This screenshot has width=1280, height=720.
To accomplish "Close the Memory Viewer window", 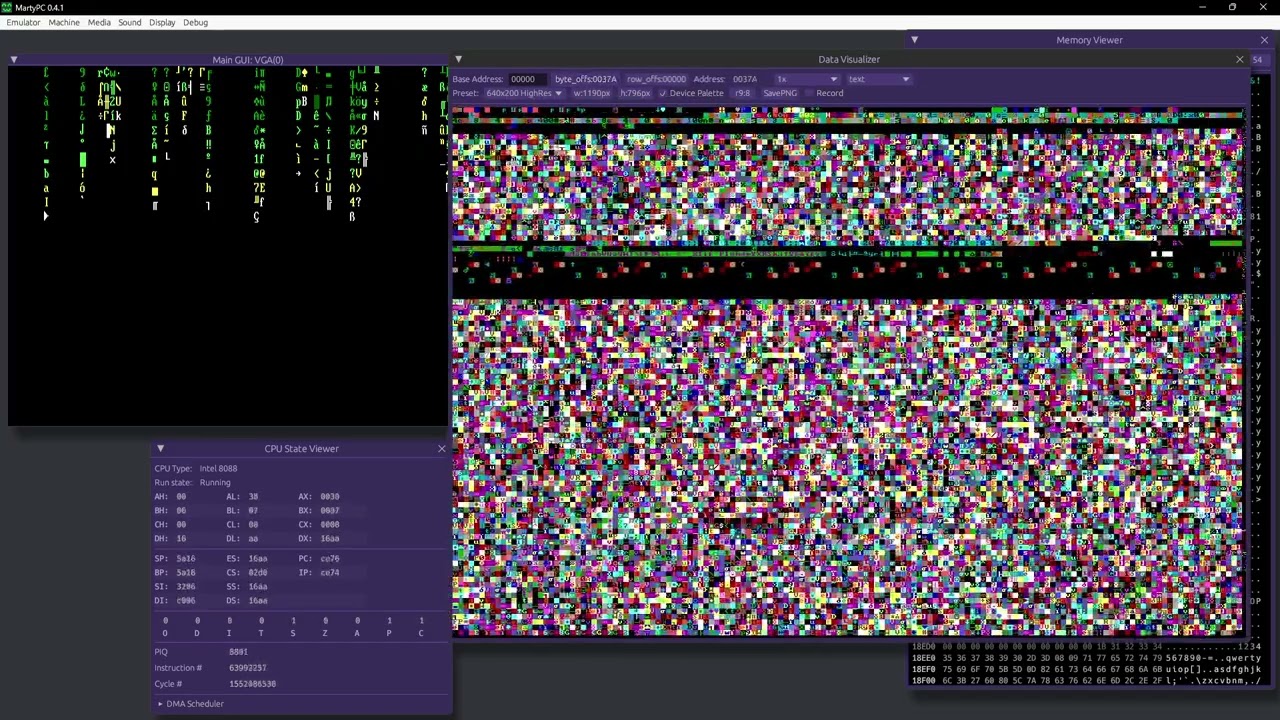I will click(x=1264, y=40).
